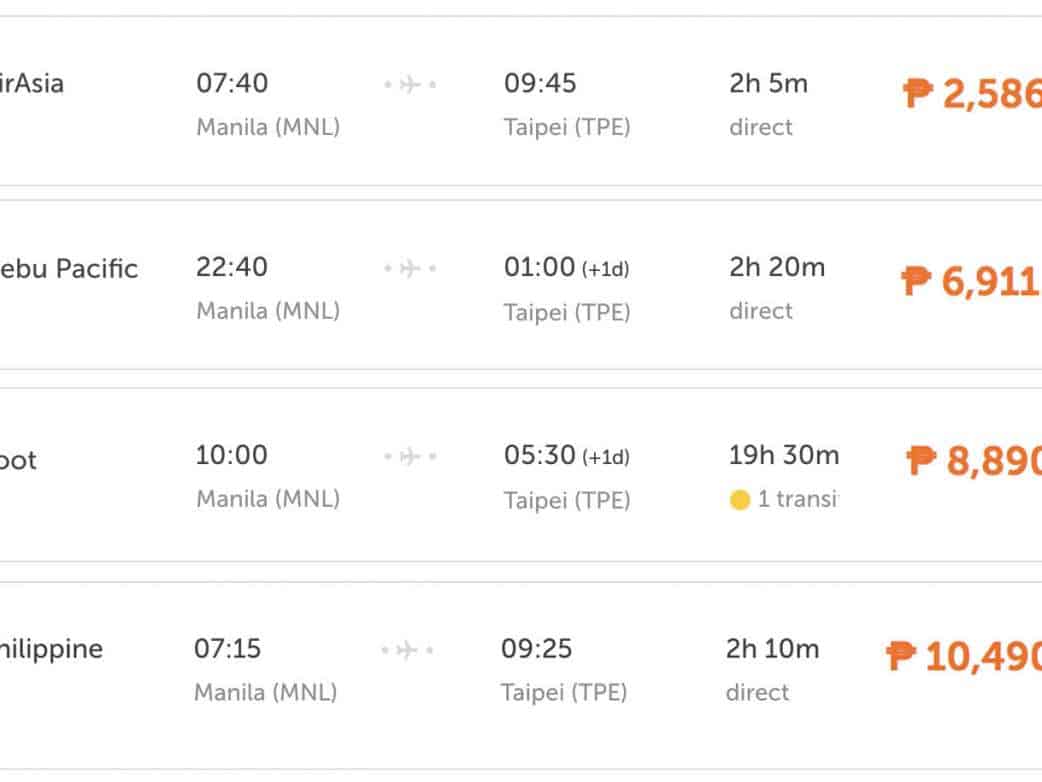Click the airplane icon in the AirAsia row

click(x=410, y=85)
